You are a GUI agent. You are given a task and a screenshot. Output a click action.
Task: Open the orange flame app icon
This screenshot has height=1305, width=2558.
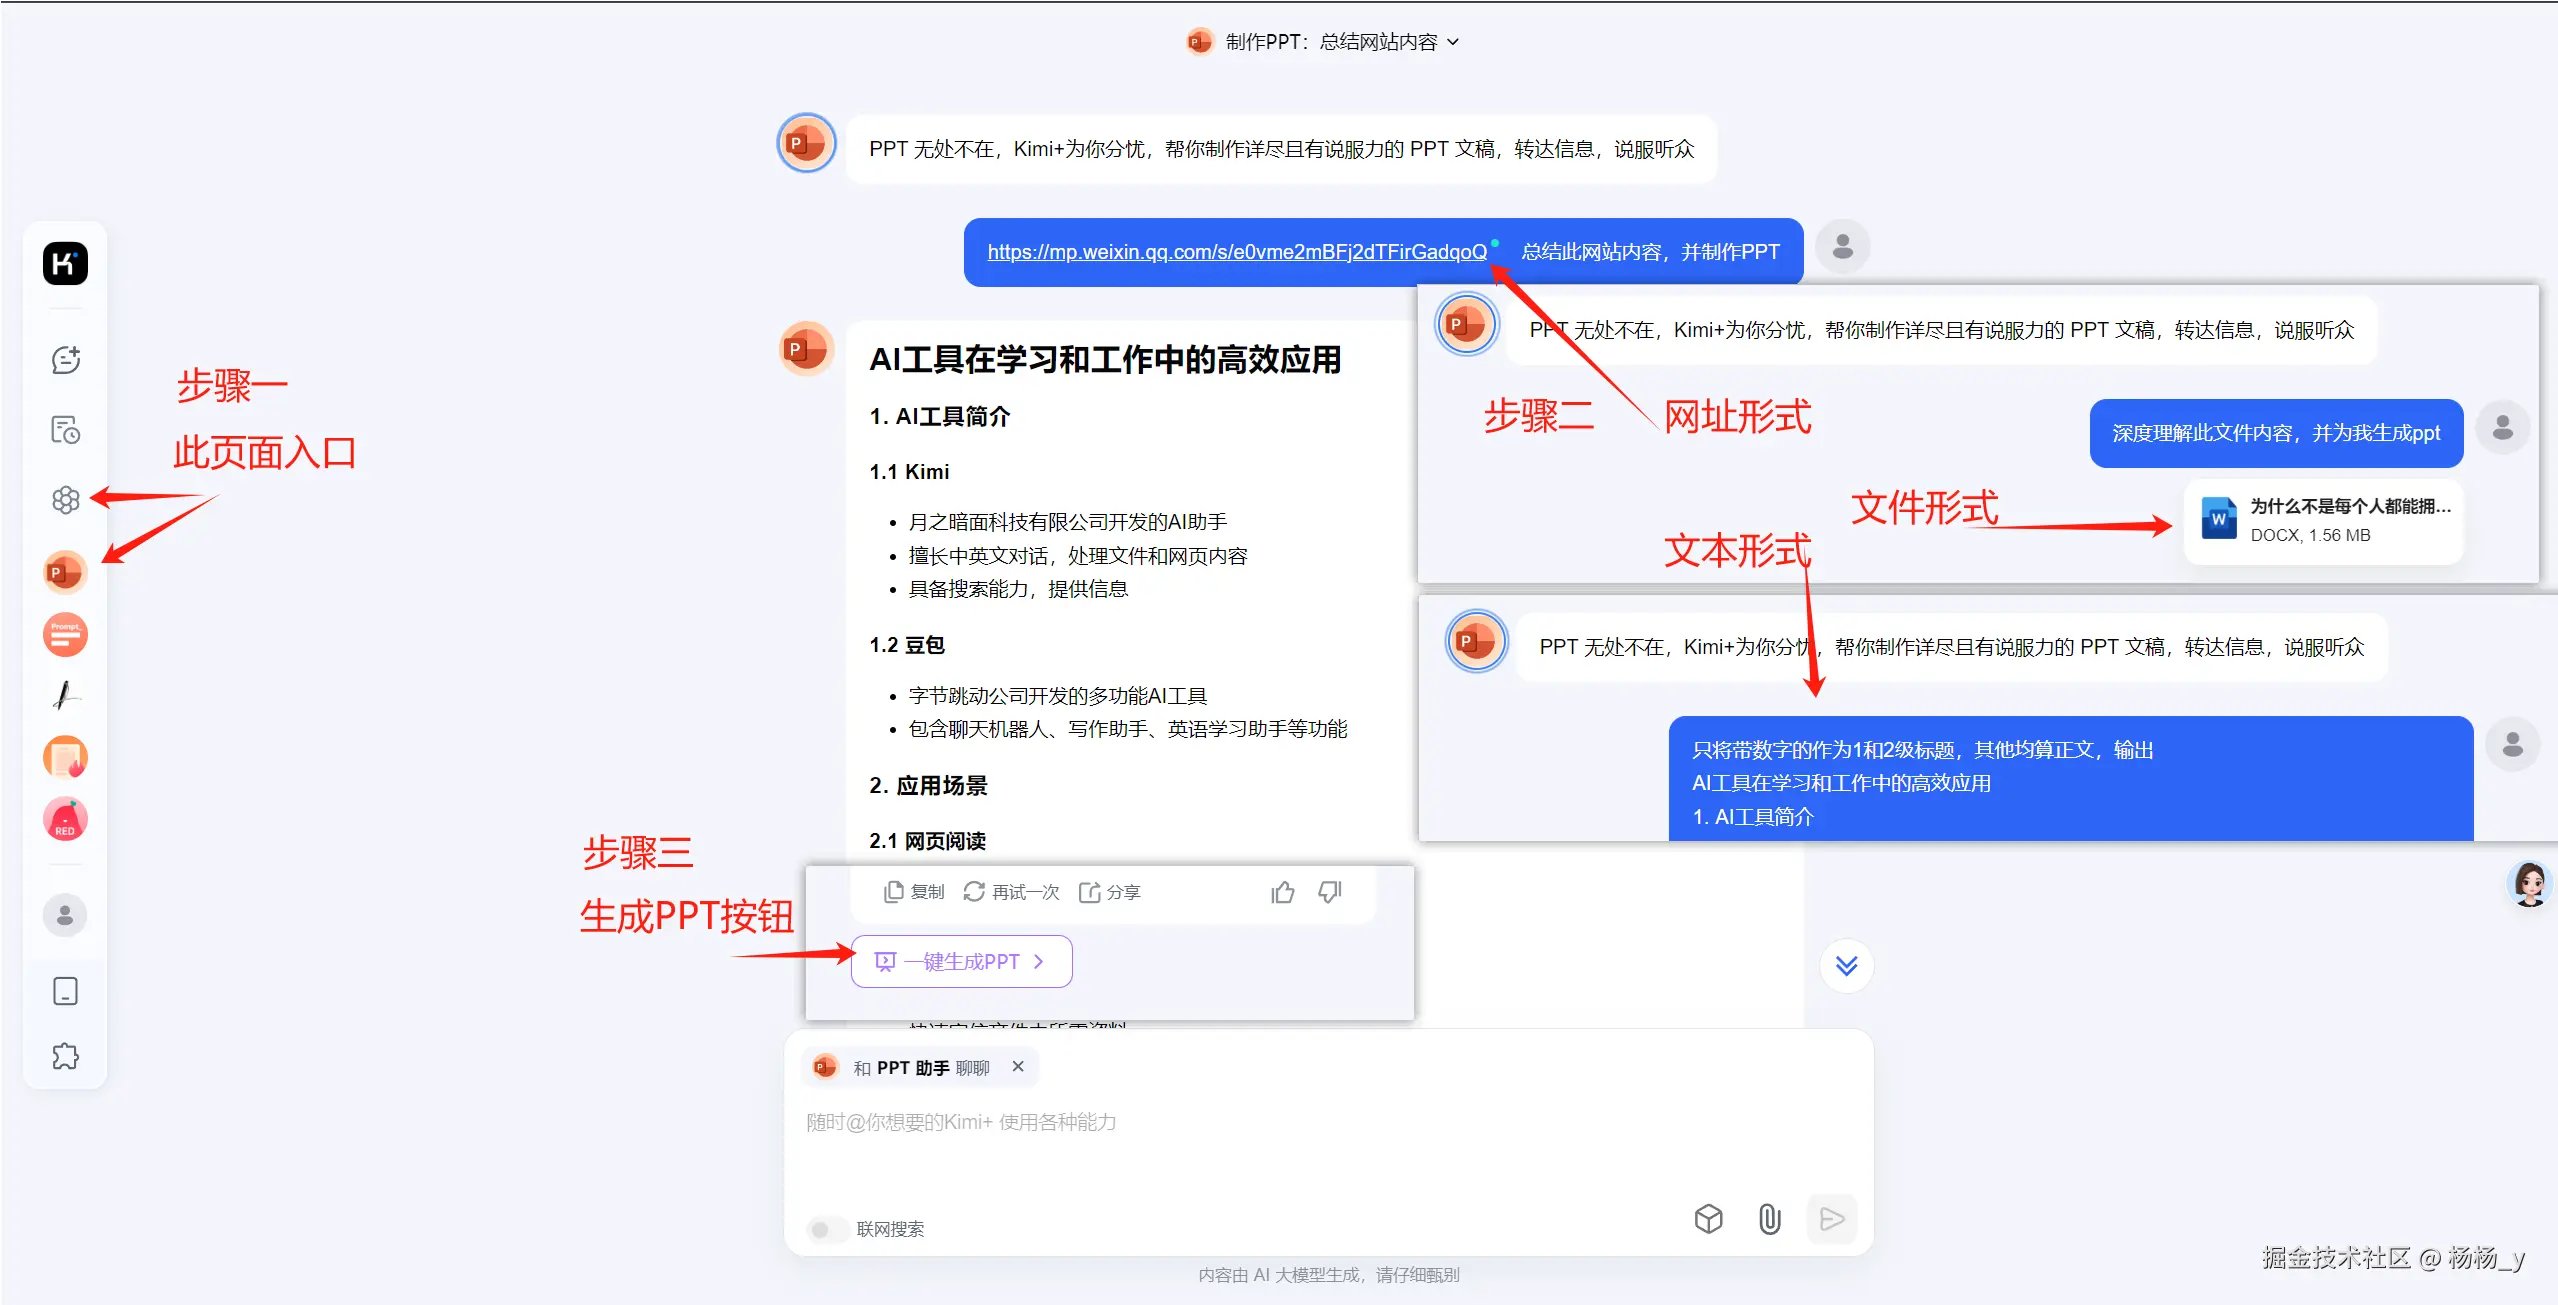point(65,758)
